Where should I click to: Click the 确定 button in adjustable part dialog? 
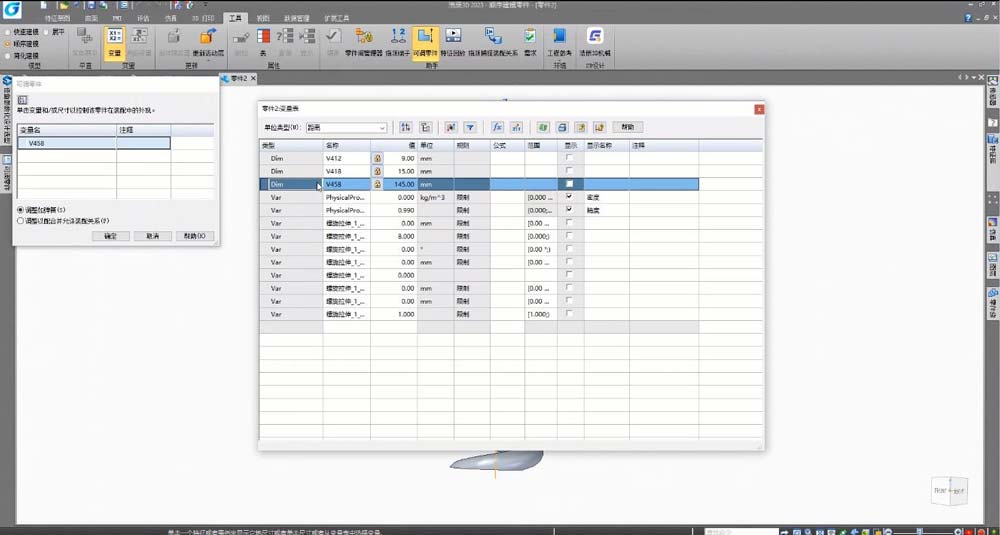tap(110, 236)
